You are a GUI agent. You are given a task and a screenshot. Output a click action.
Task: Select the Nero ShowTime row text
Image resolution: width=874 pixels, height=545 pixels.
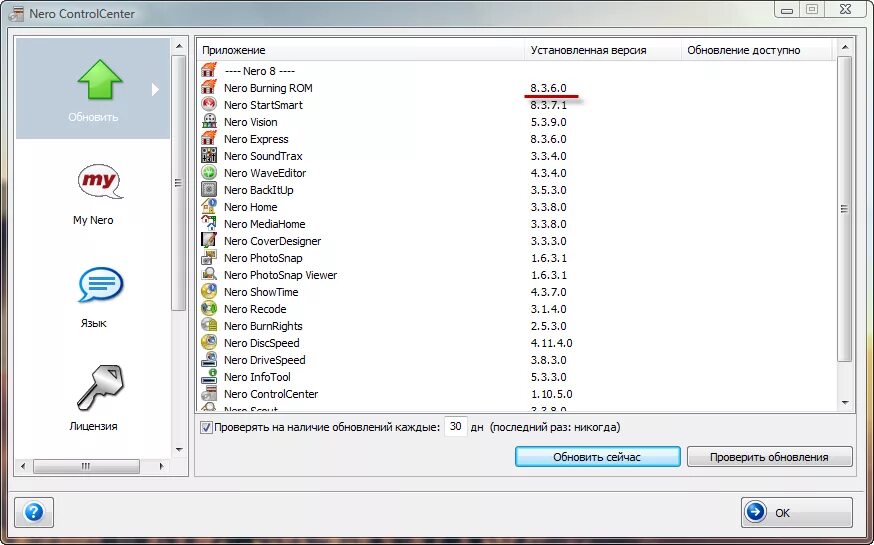coord(261,292)
